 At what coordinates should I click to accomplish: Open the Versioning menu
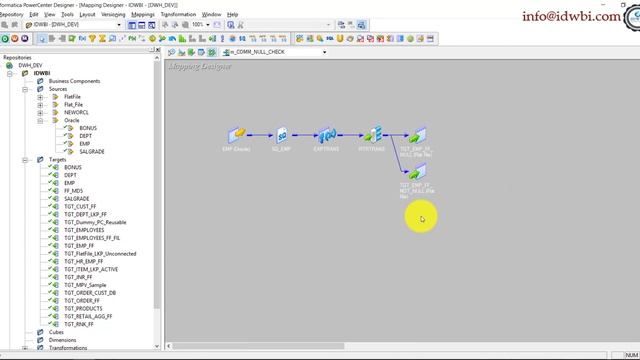coord(113,14)
